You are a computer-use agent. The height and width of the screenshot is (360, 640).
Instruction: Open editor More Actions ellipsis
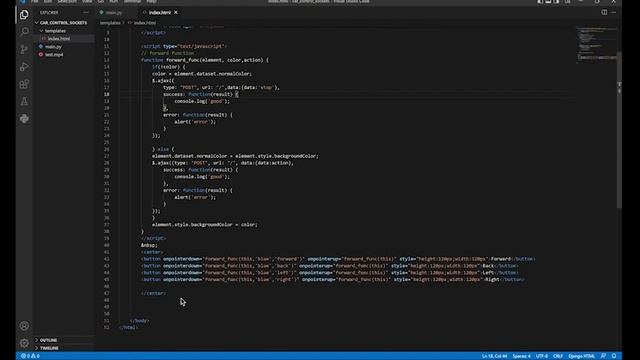[x=614, y=12]
